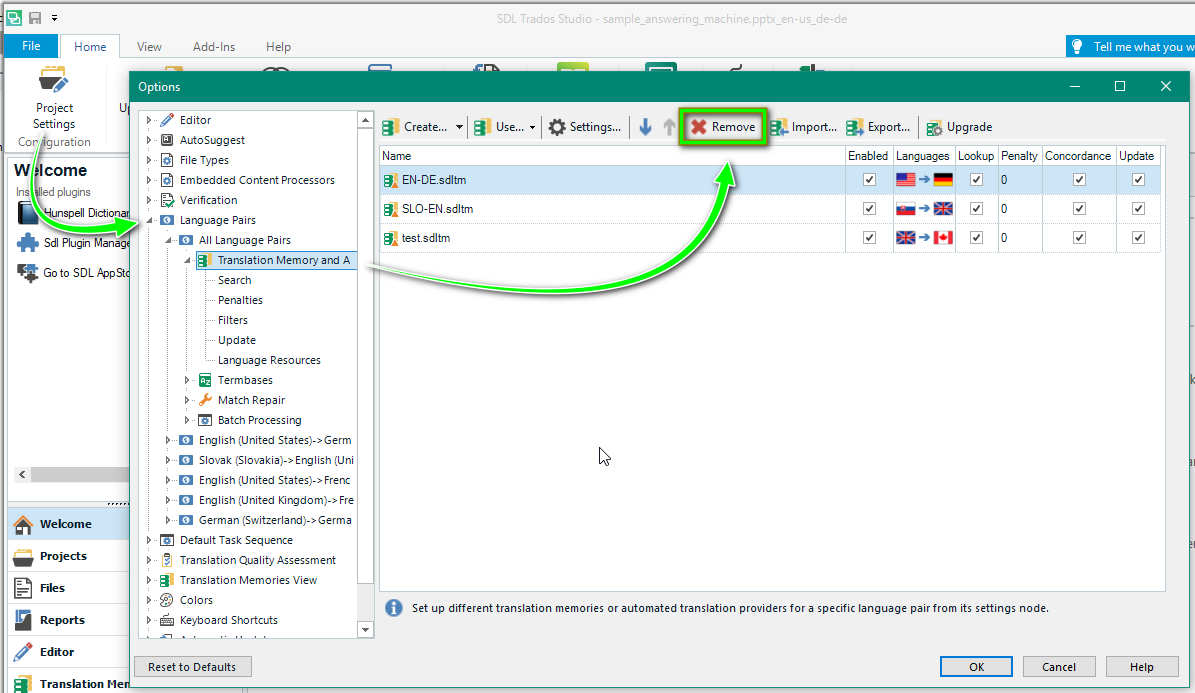This screenshot has width=1195, height=693.
Task: Click the Batch Processing icon in tree
Action: [205, 420]
